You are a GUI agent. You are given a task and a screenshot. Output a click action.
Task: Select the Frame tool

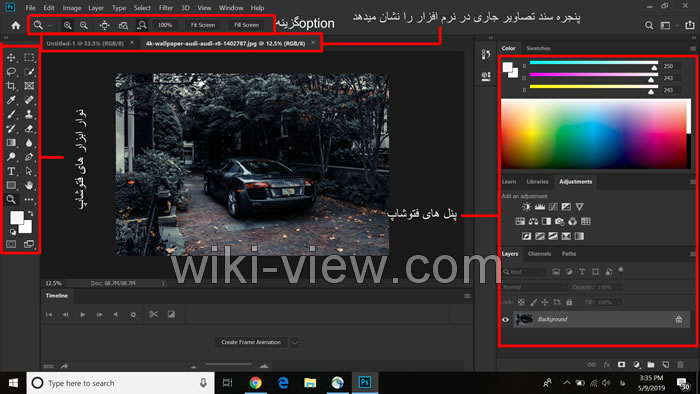click(x=29, y=86)
